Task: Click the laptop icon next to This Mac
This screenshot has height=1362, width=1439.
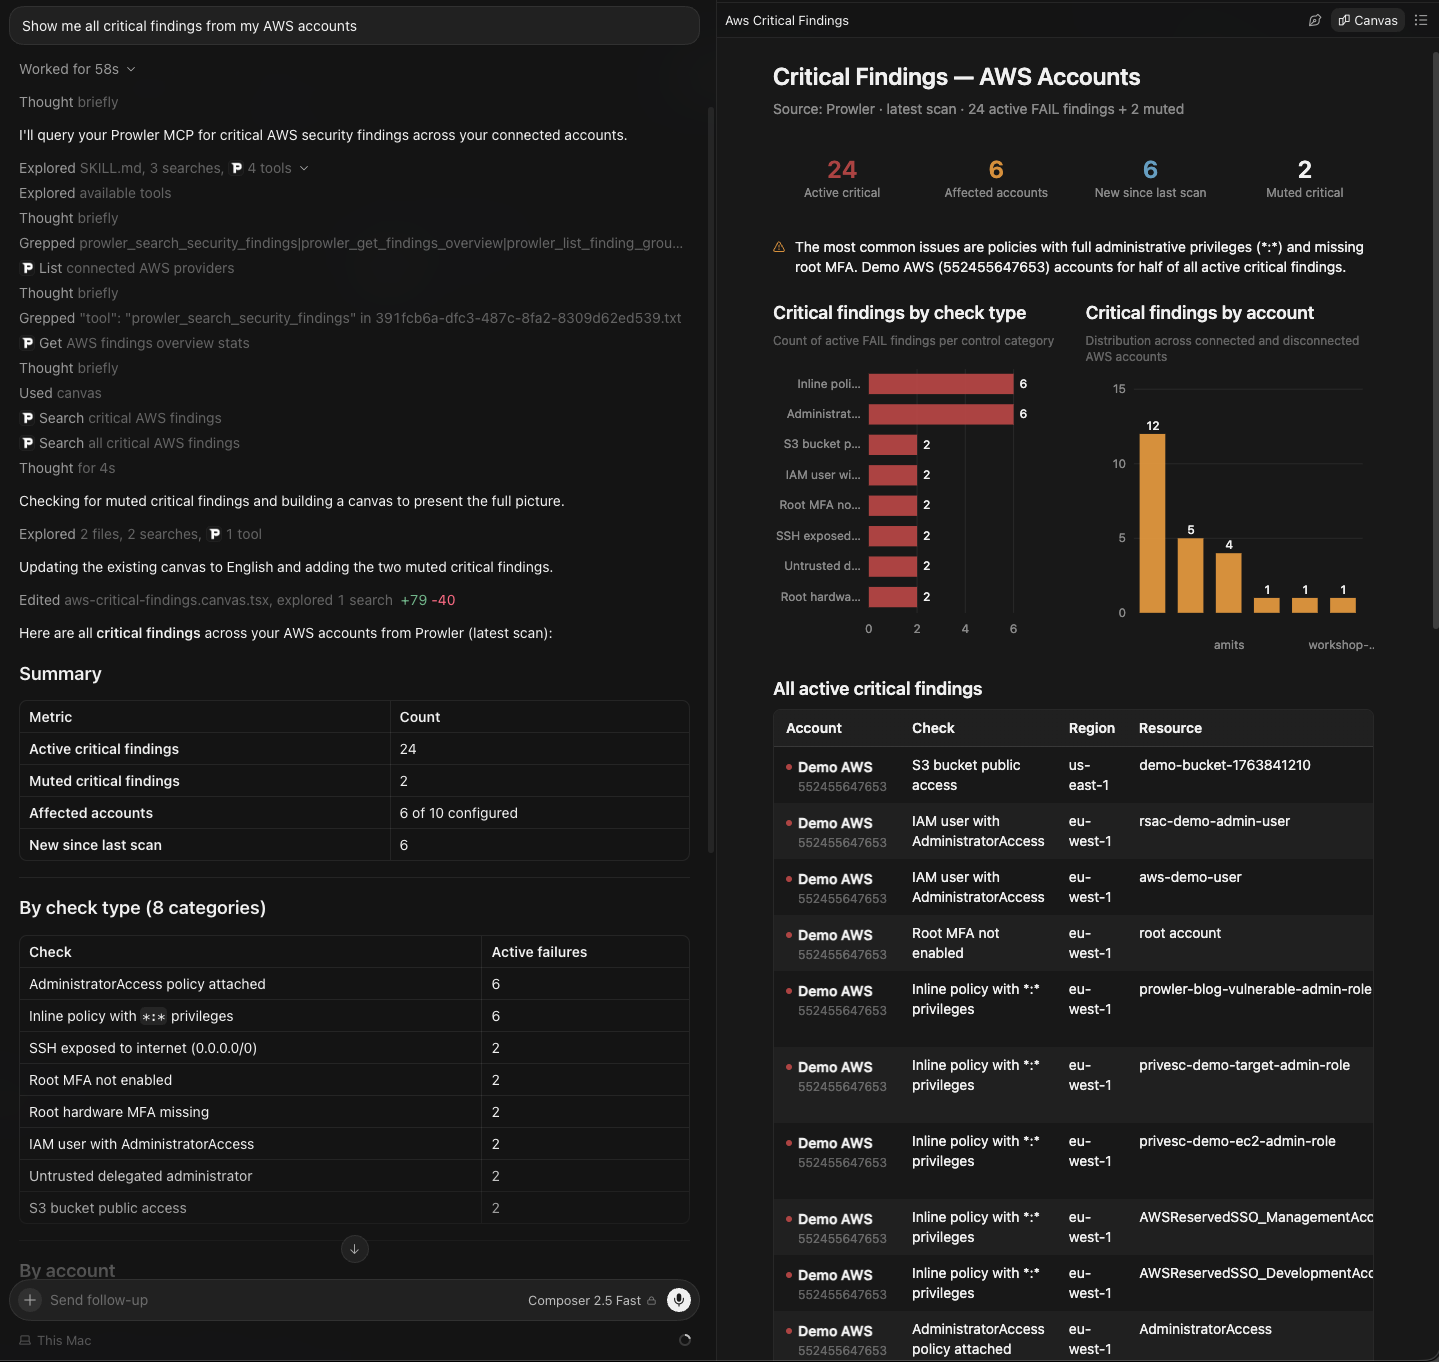Action: pos(25,1340)
